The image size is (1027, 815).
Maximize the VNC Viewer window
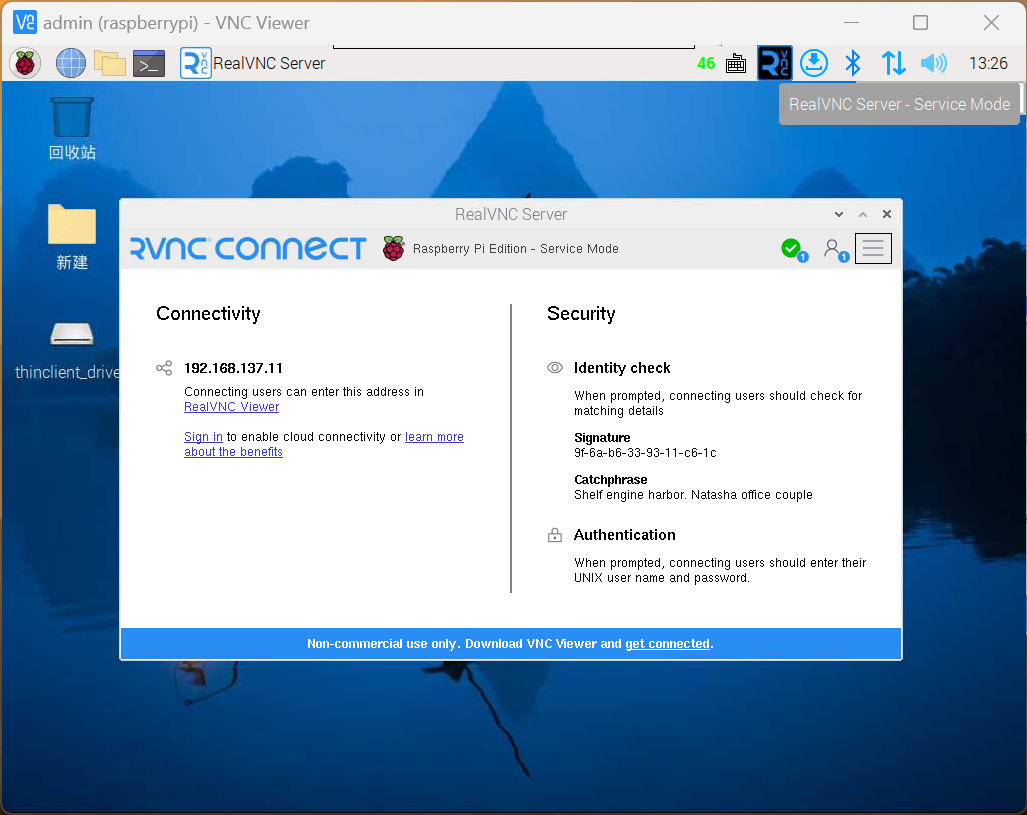tap(920, 22)
